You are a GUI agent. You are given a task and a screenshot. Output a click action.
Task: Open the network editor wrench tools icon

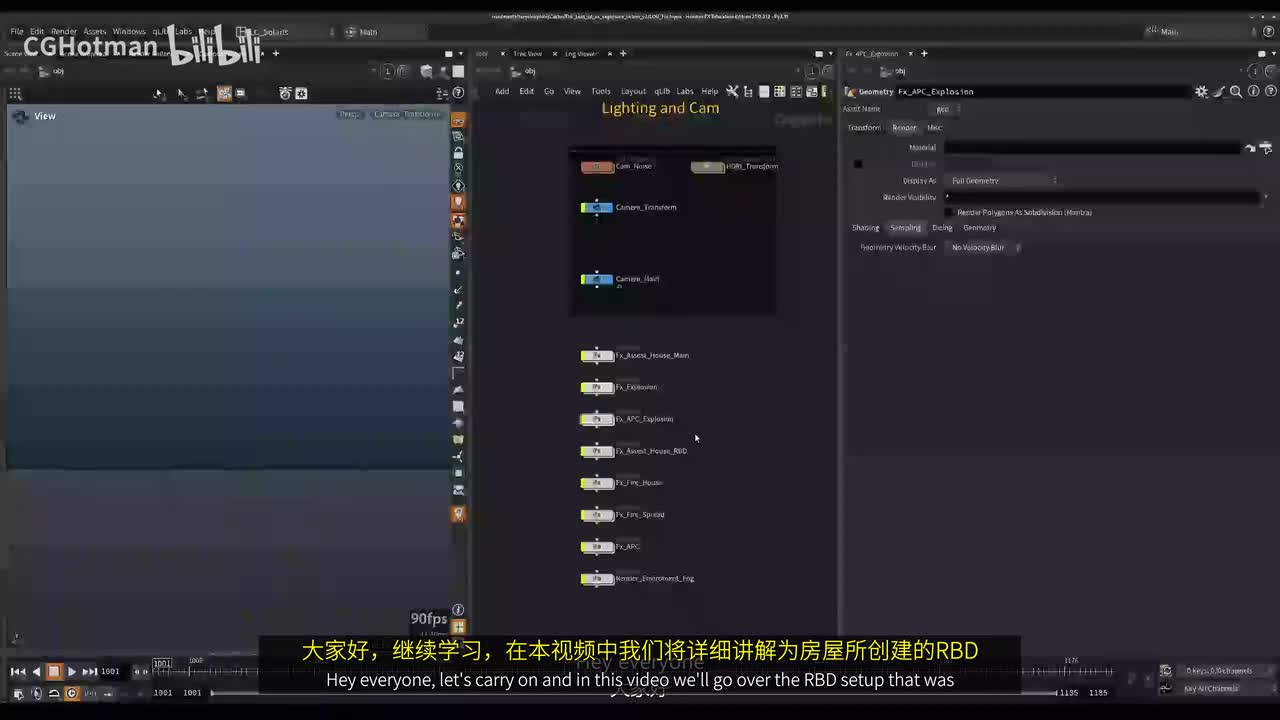pos(732,91)
